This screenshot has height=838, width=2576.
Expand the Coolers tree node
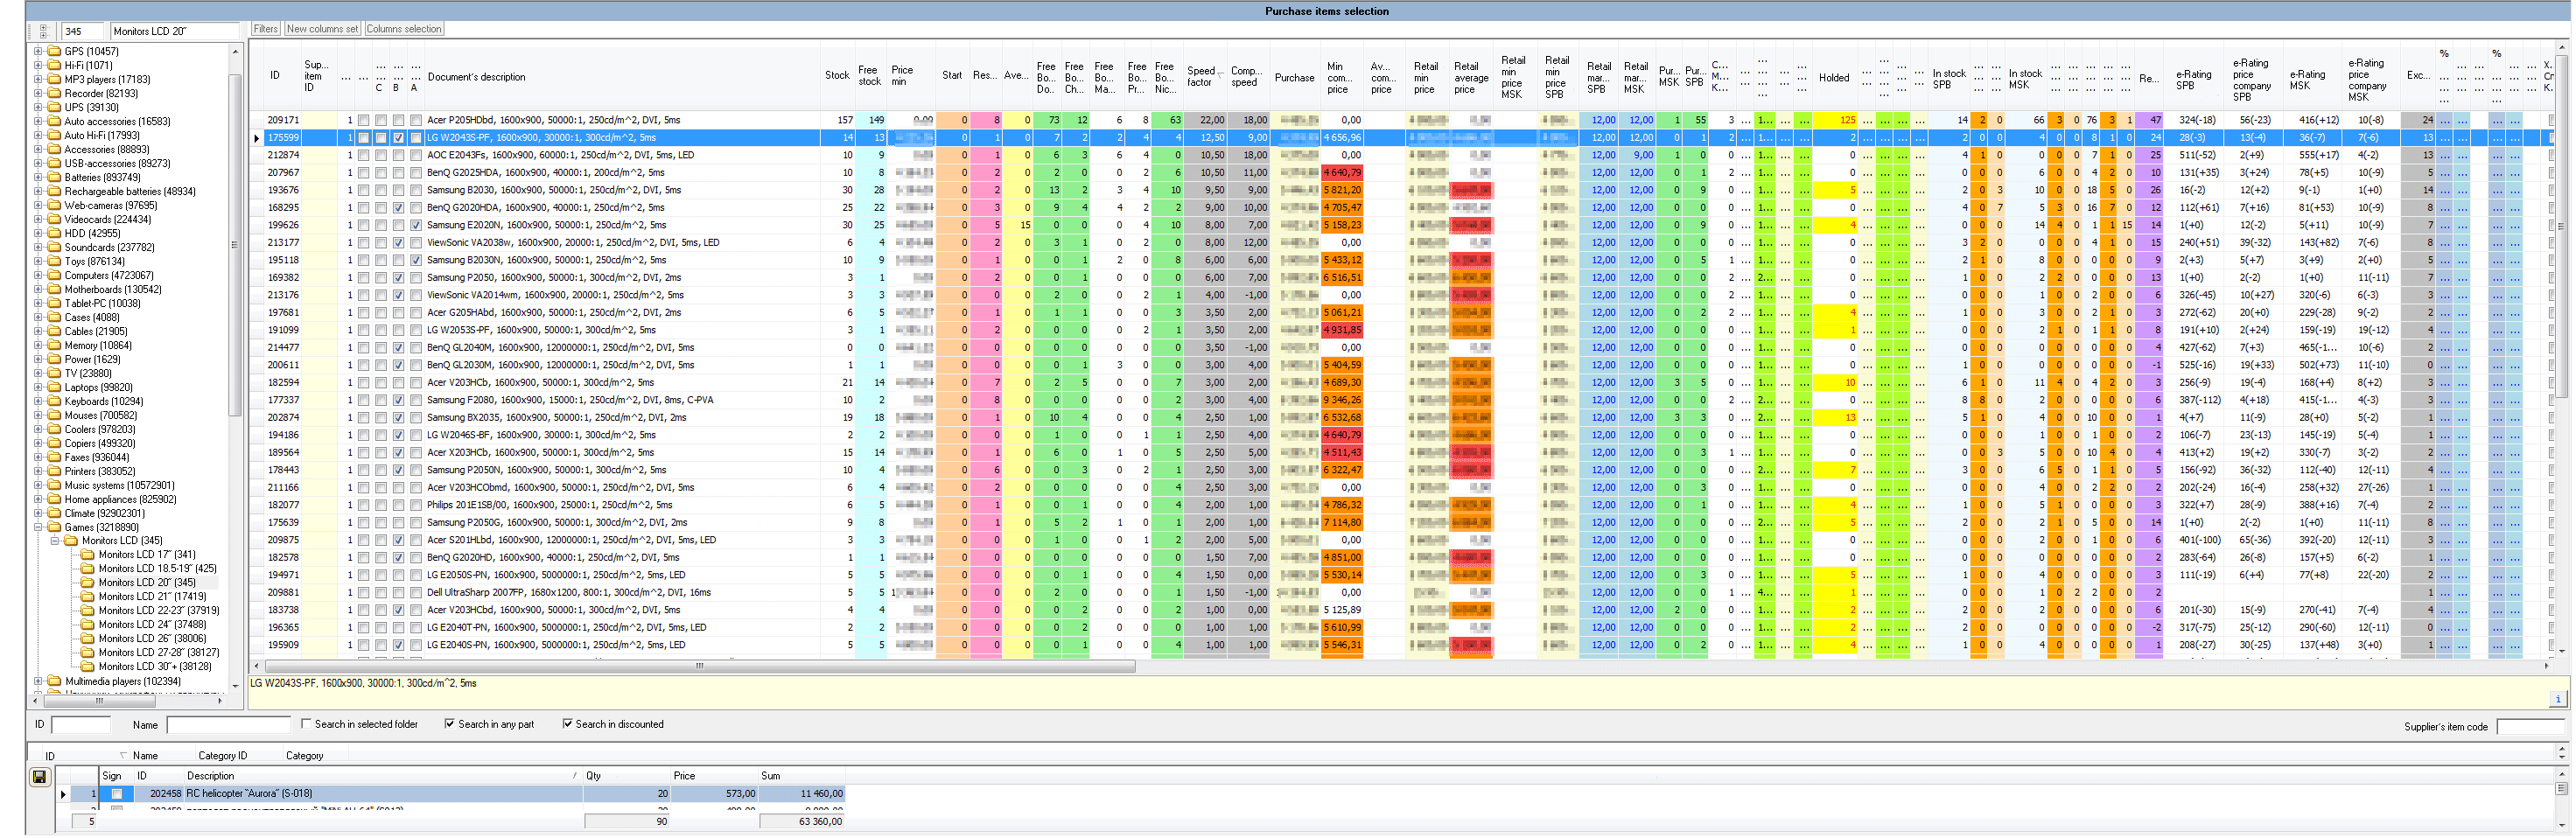pyautogui.click(x=38, y=429)
